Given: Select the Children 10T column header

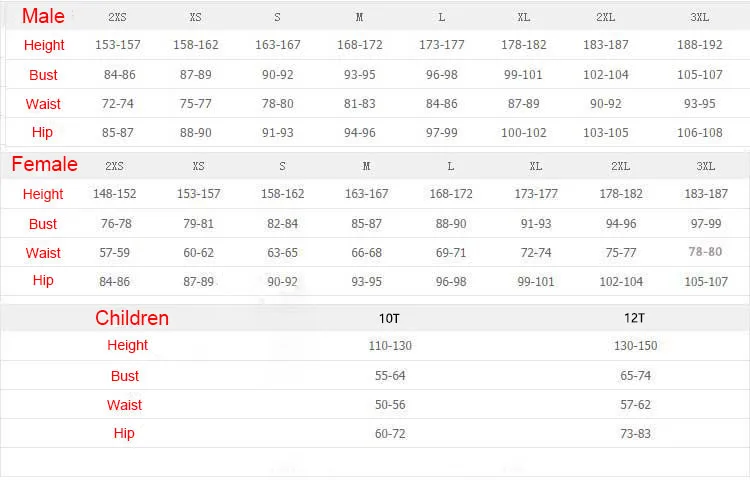Looking at the screenshot, I should coord(389,319).
